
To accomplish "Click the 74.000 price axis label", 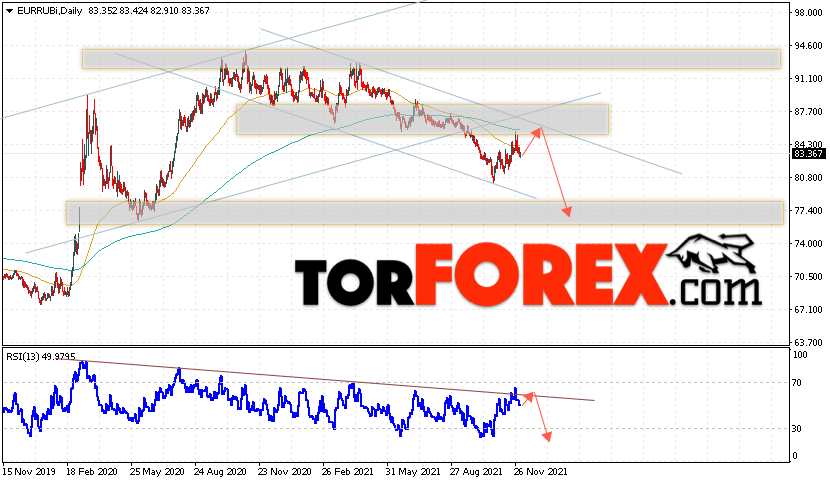I will (808, 243).
